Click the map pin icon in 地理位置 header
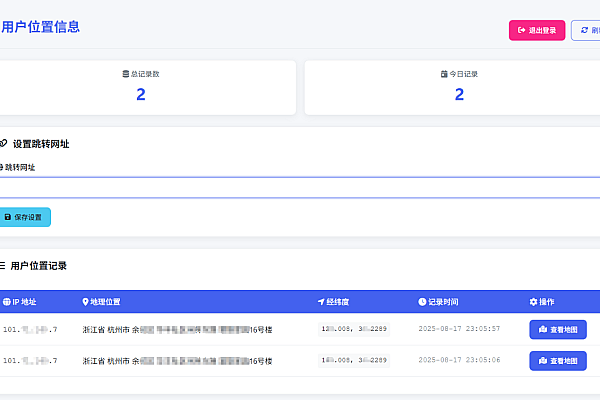 pos(85,302)
